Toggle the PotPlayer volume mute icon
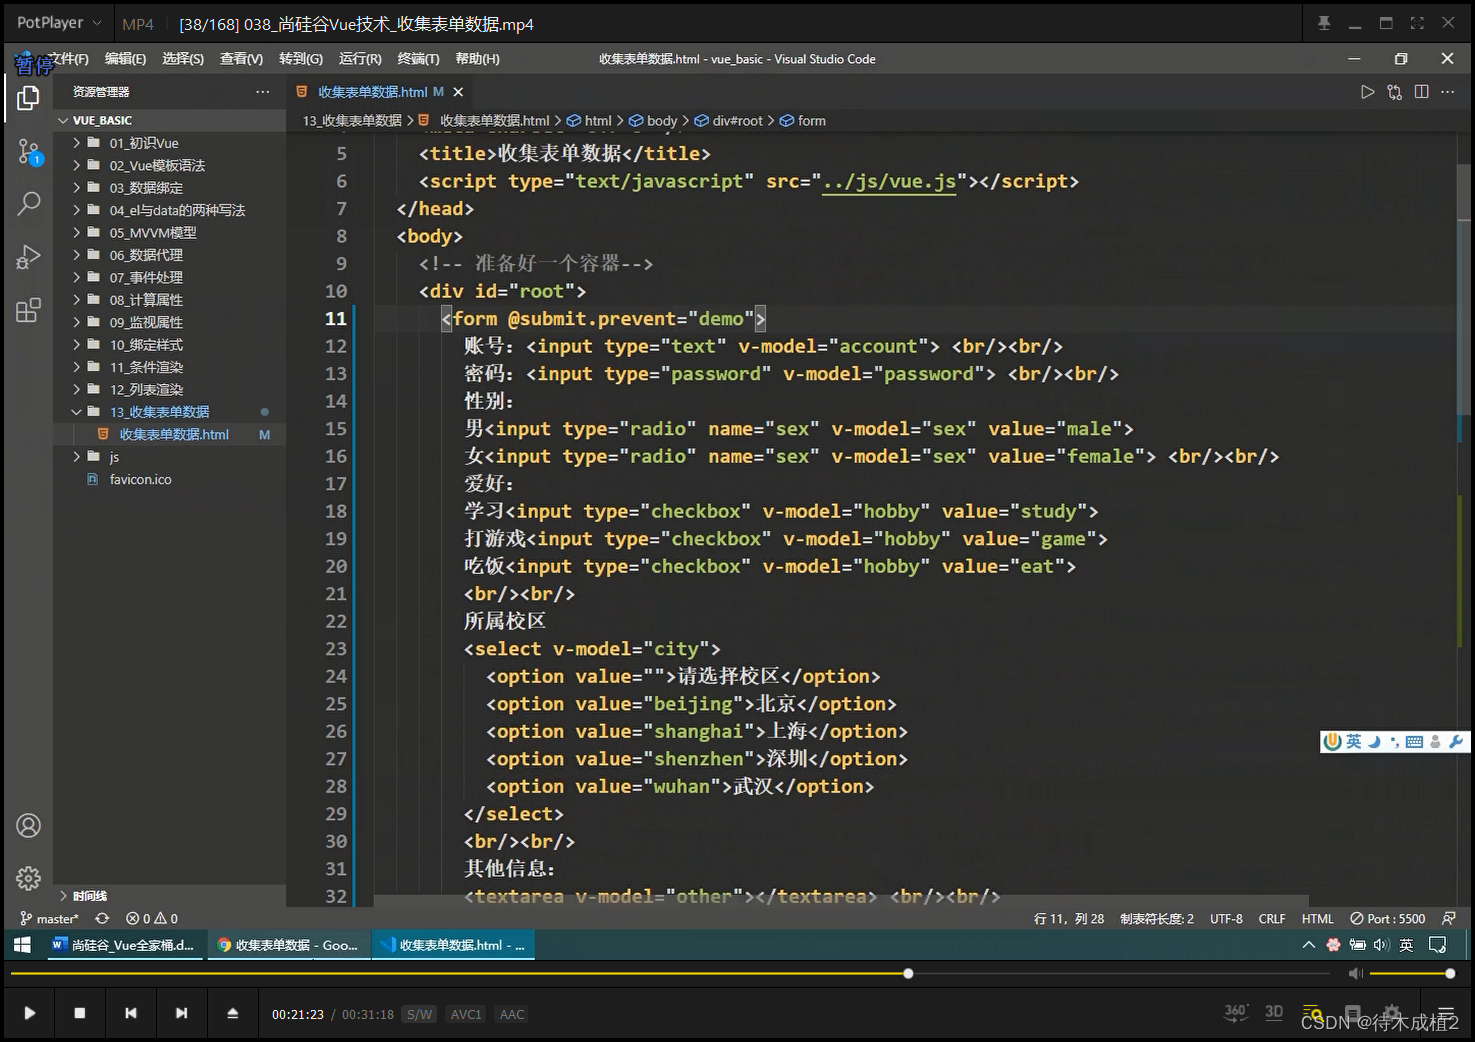Viewport: 1475px width, 1042px height. tap(1355, 973)
